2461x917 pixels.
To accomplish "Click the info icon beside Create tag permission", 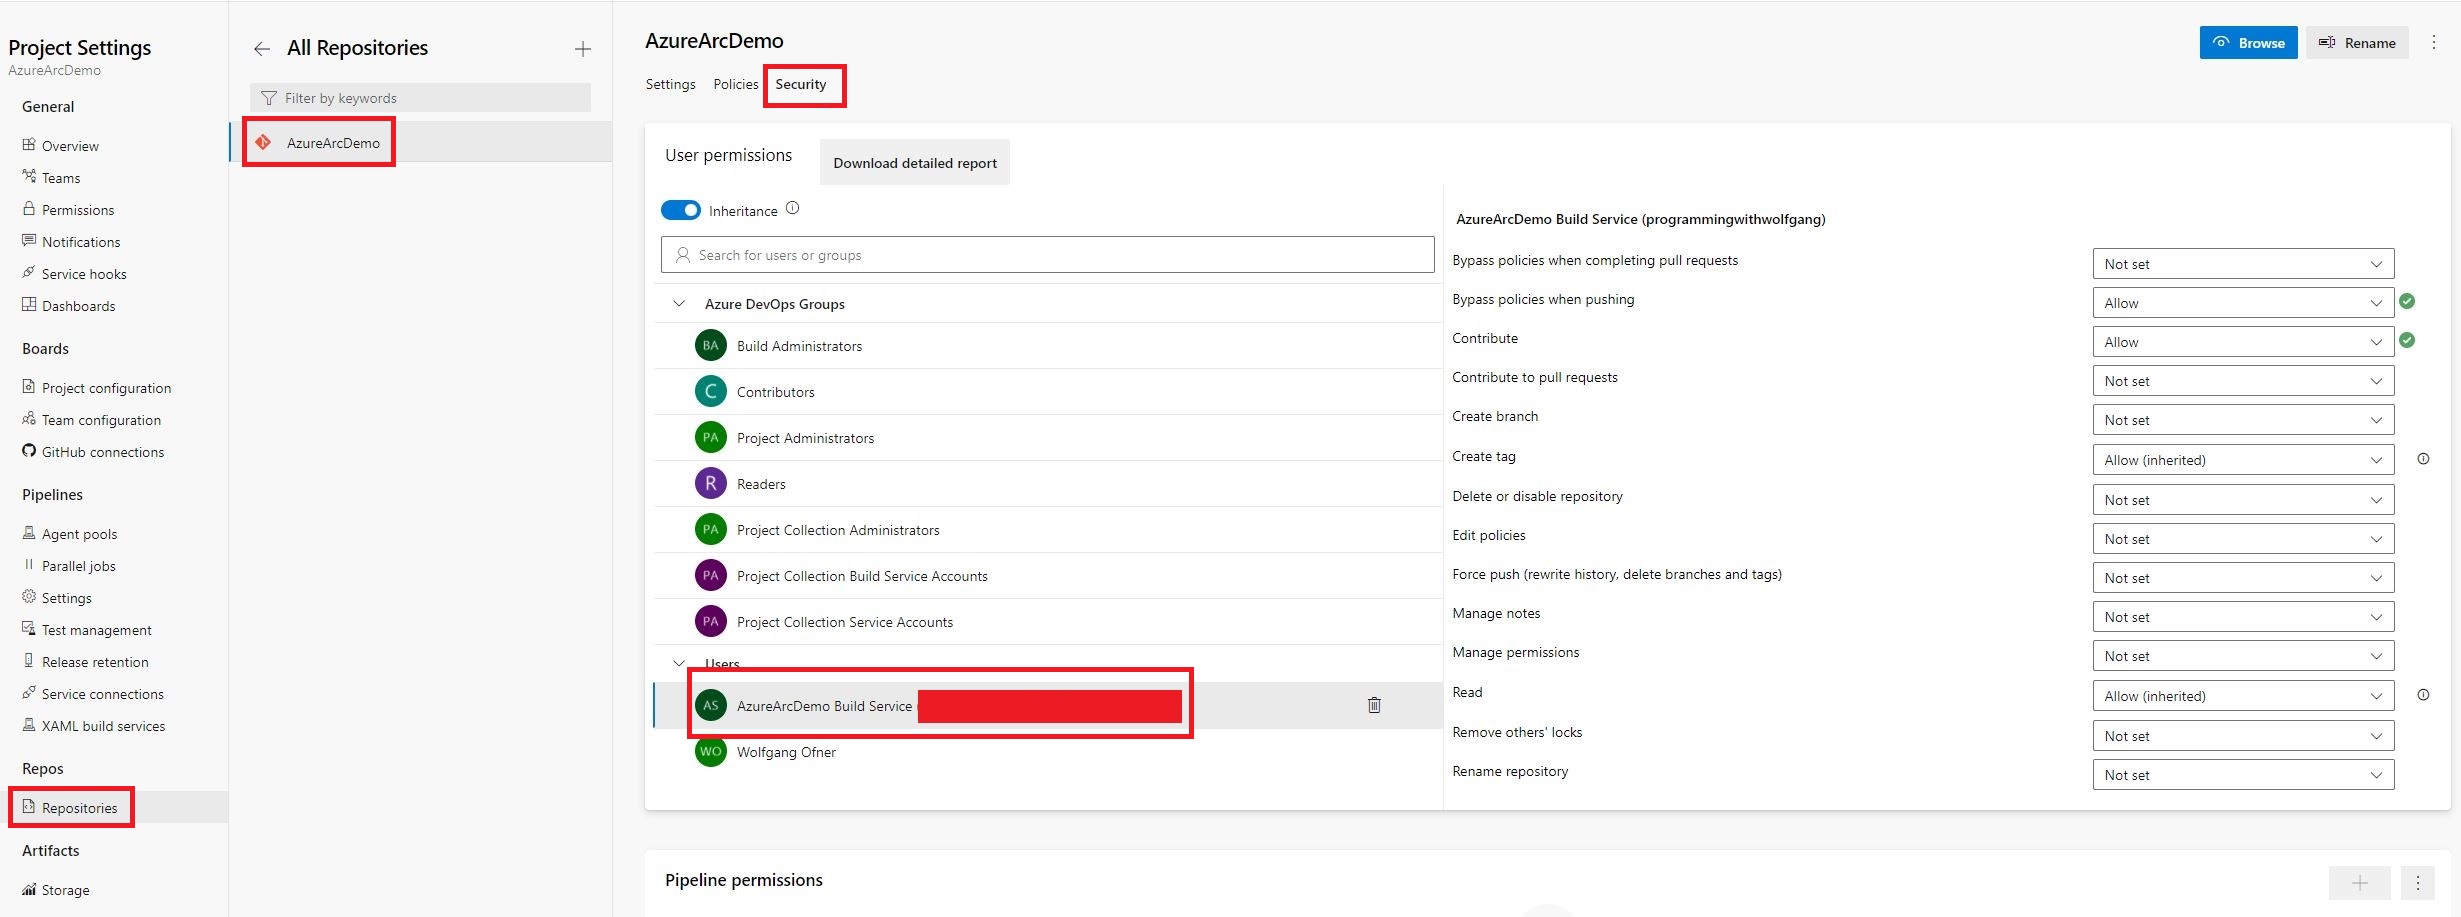I will click(x=2424, y=459).
